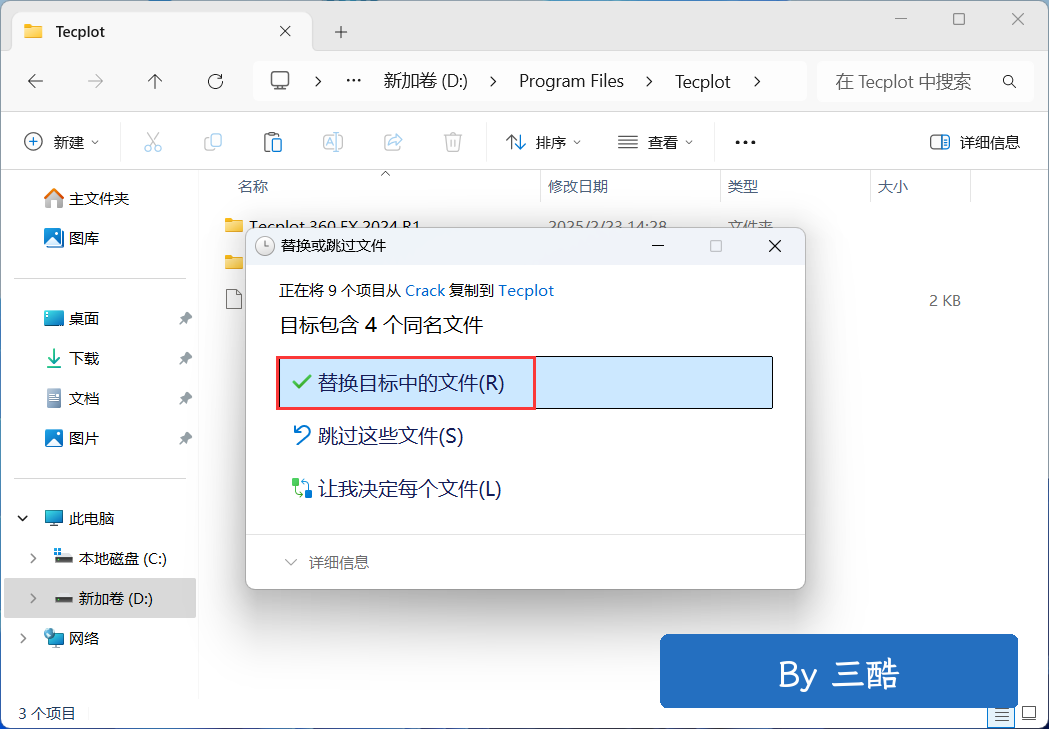Click the Rename toolbar icon

coord(333,142)
